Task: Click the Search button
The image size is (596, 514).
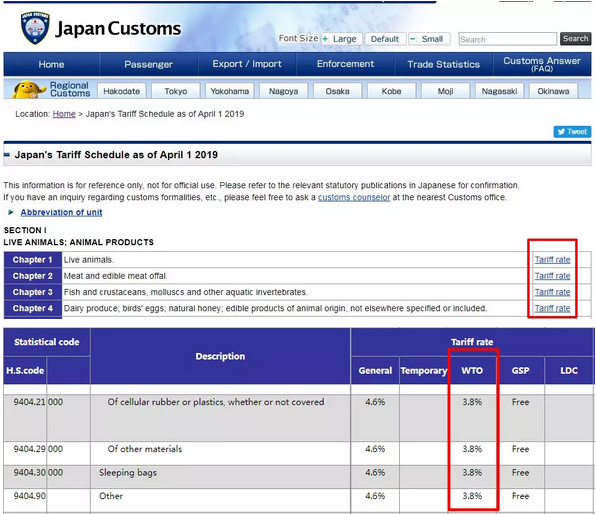Action: (575, 38)
